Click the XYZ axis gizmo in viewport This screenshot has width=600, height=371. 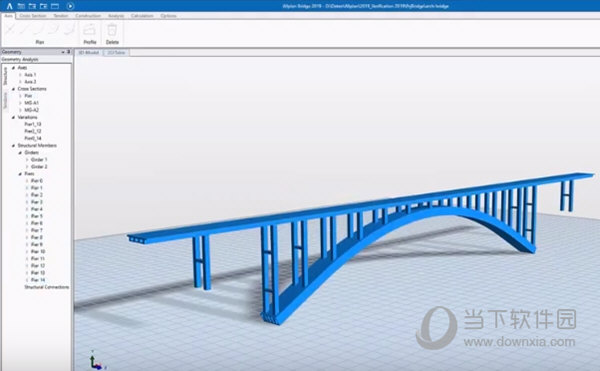click(x=95, y=360)
